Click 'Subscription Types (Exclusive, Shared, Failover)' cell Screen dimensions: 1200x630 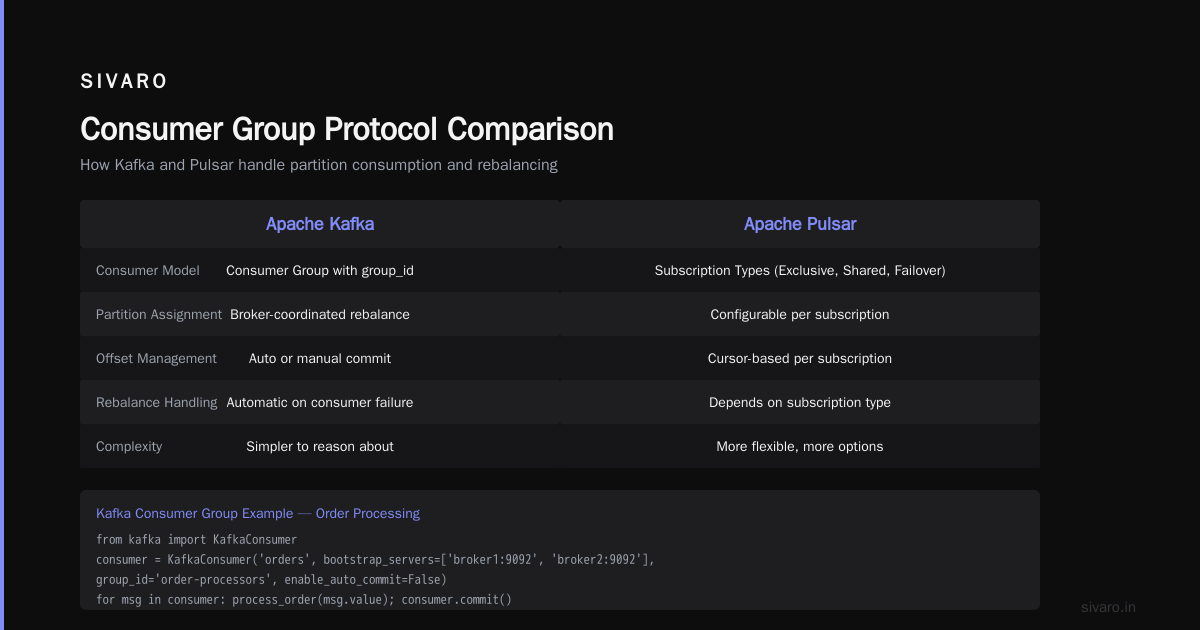(x=800, y=270)
